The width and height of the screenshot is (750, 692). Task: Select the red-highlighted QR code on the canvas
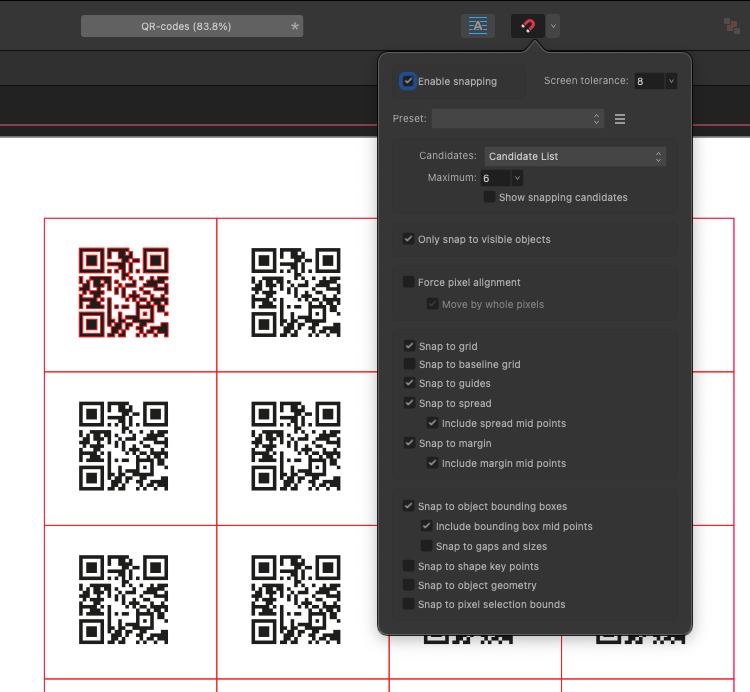pos(123,292)
